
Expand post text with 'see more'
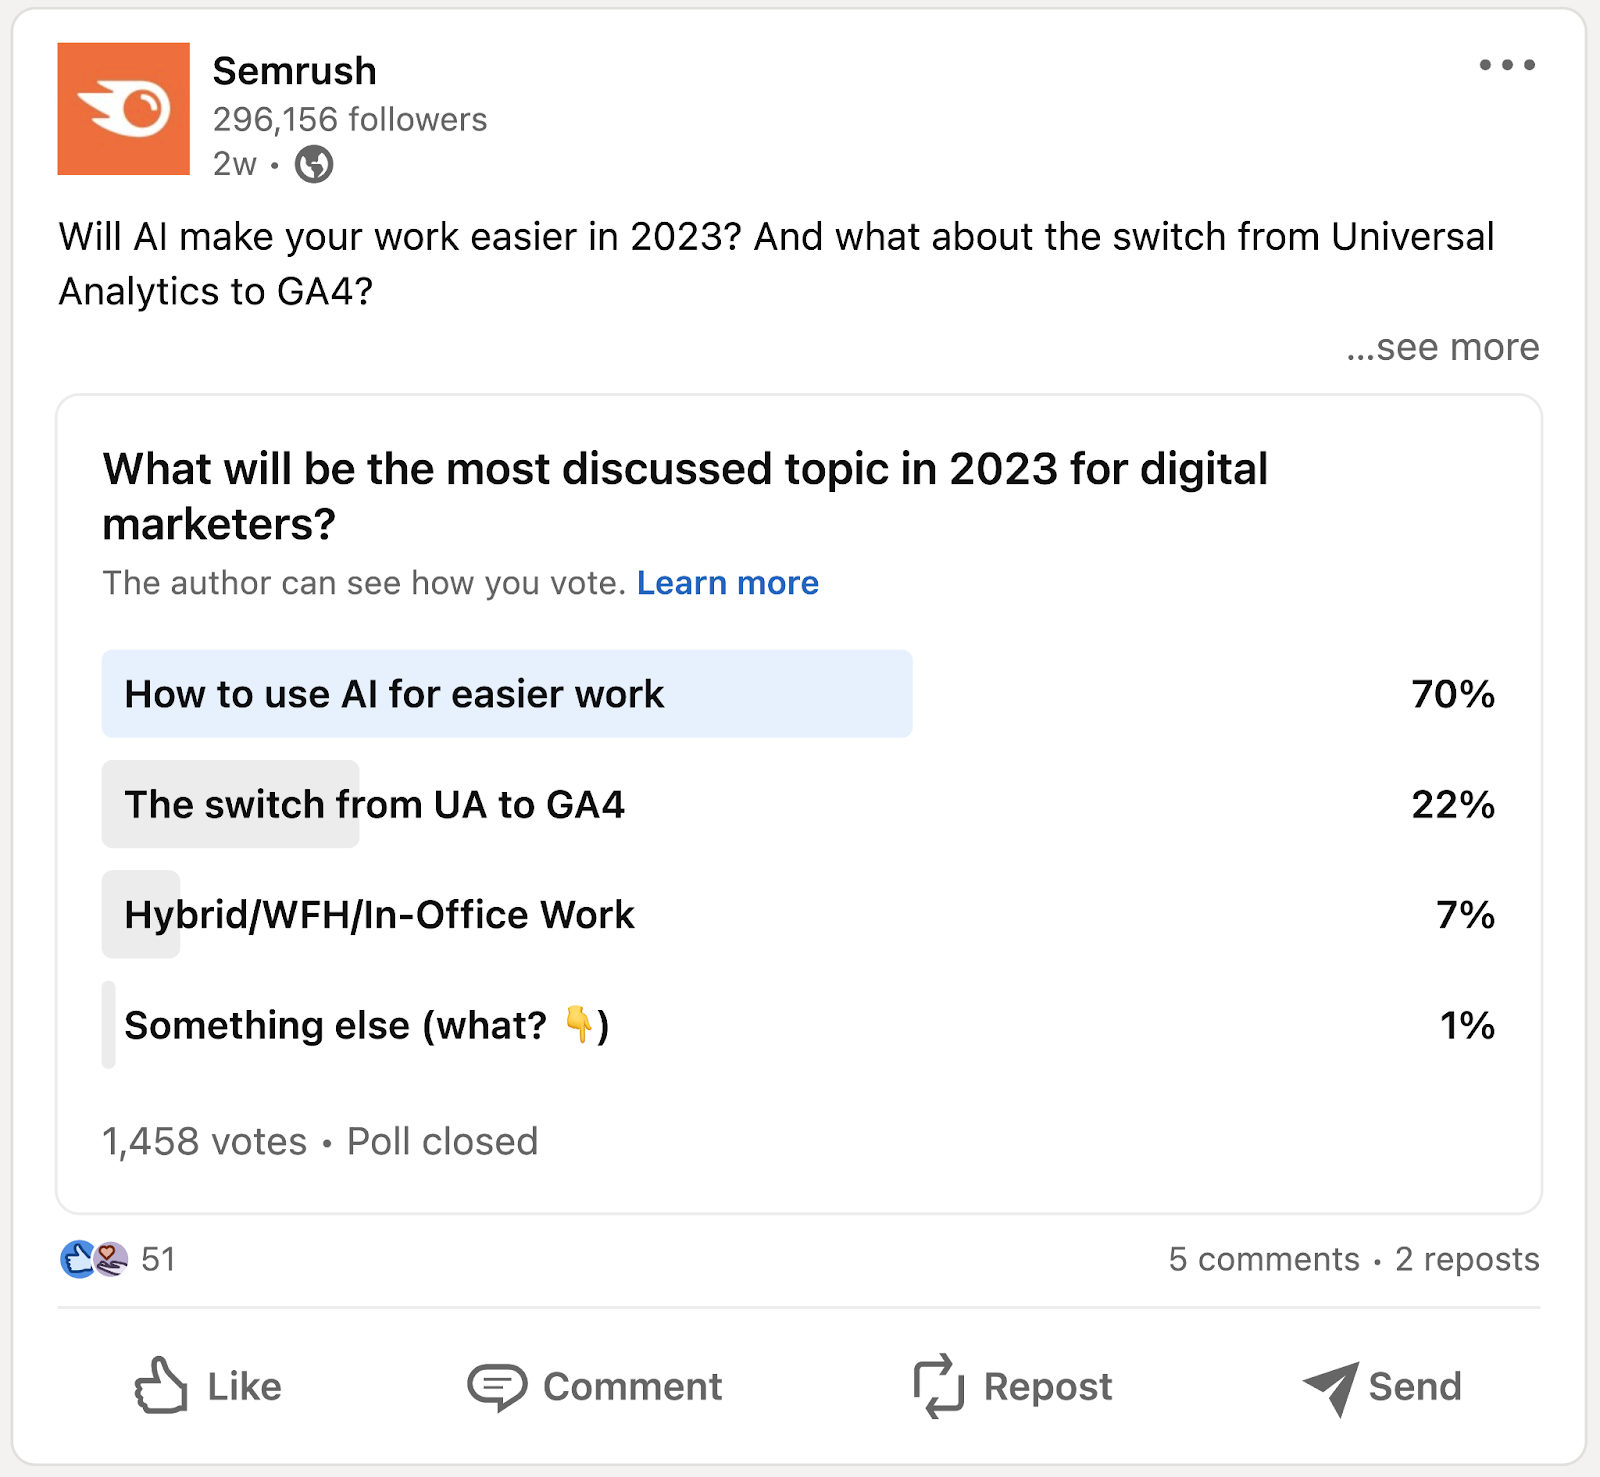1443,347
